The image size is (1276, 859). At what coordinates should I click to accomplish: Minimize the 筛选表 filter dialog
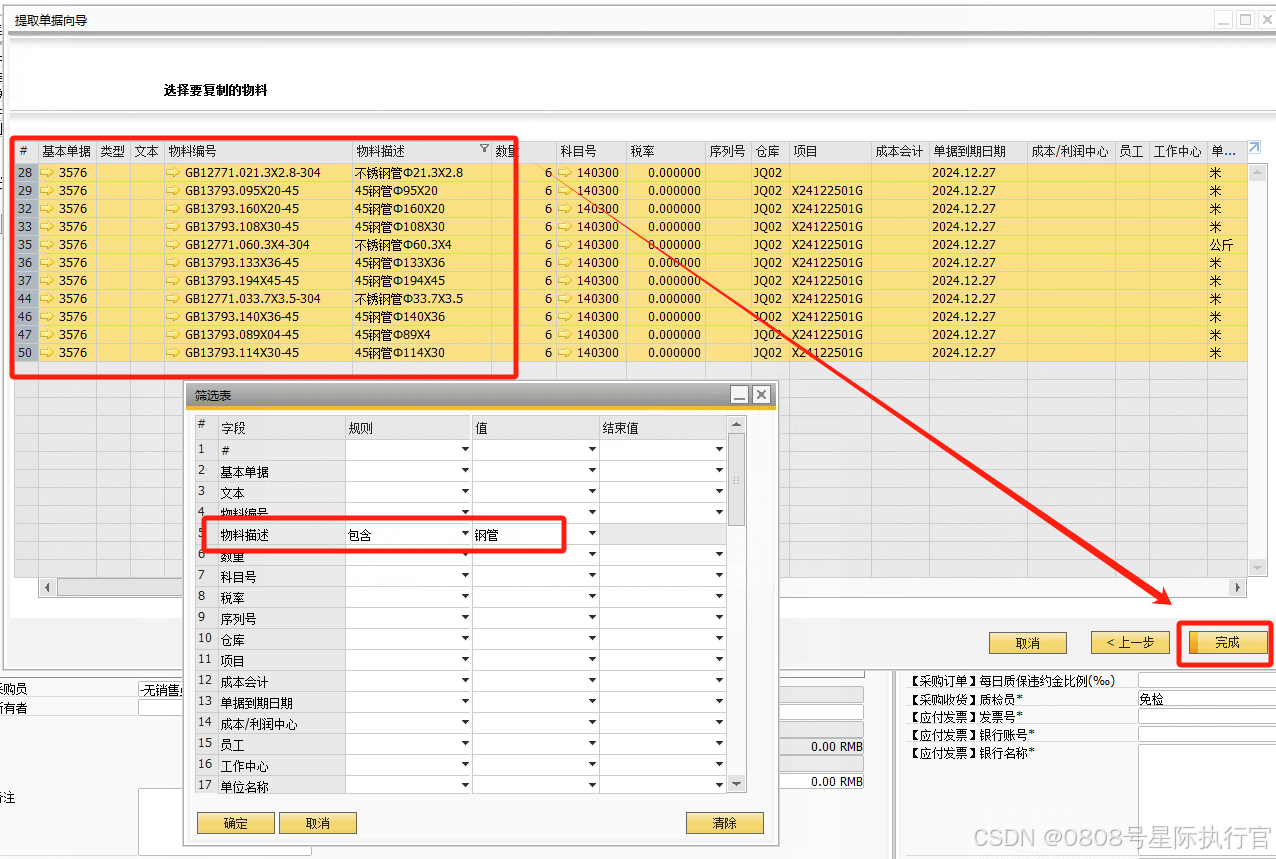click(740, 395)
